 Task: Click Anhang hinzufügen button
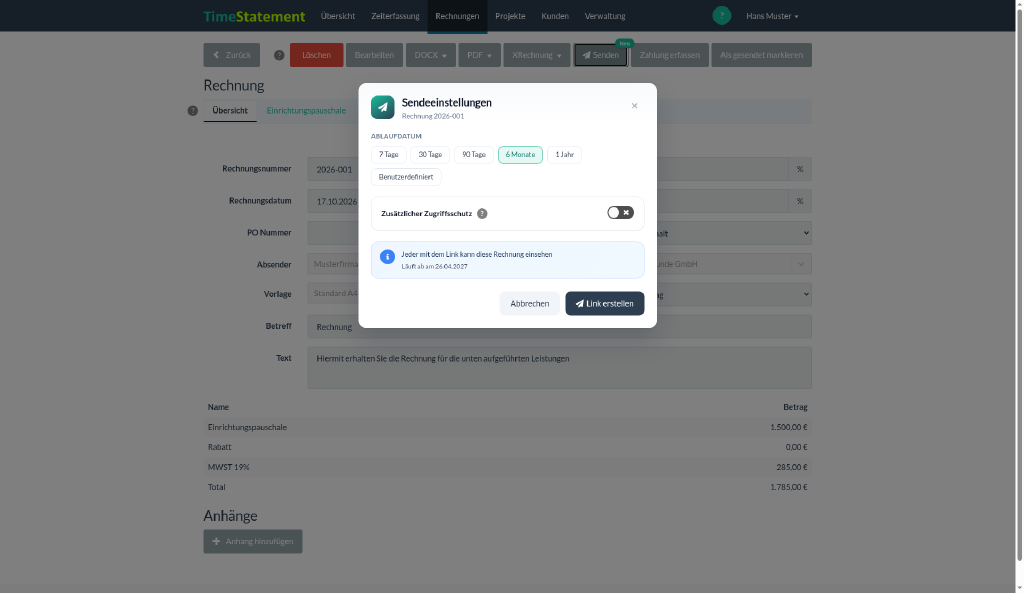click(253, 541)
